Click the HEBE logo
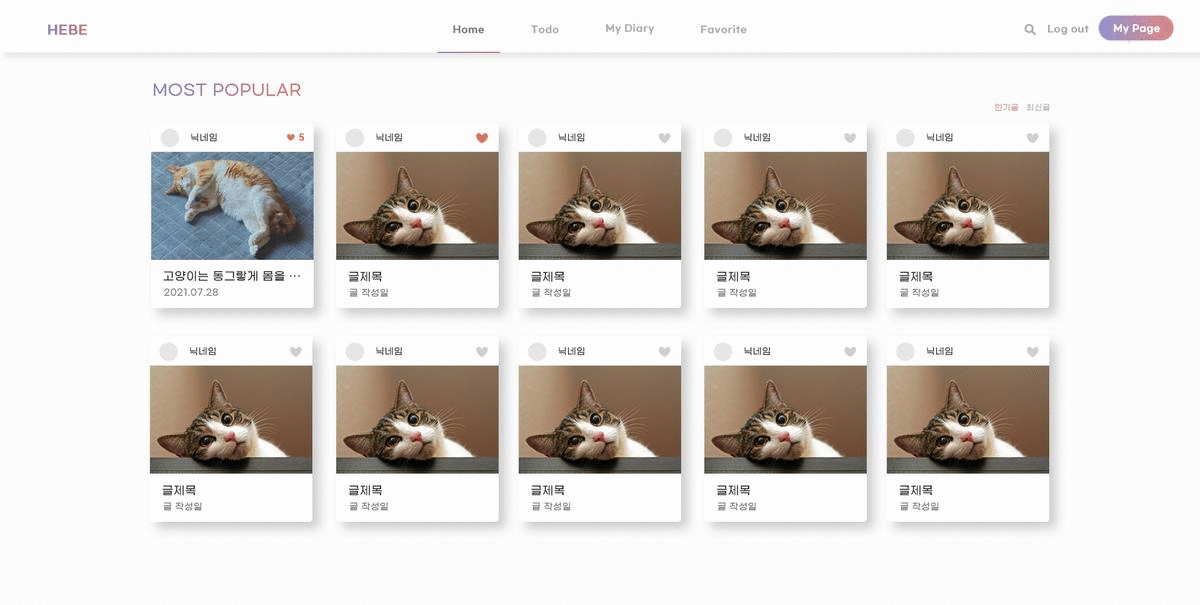 (x=66, y=29)
